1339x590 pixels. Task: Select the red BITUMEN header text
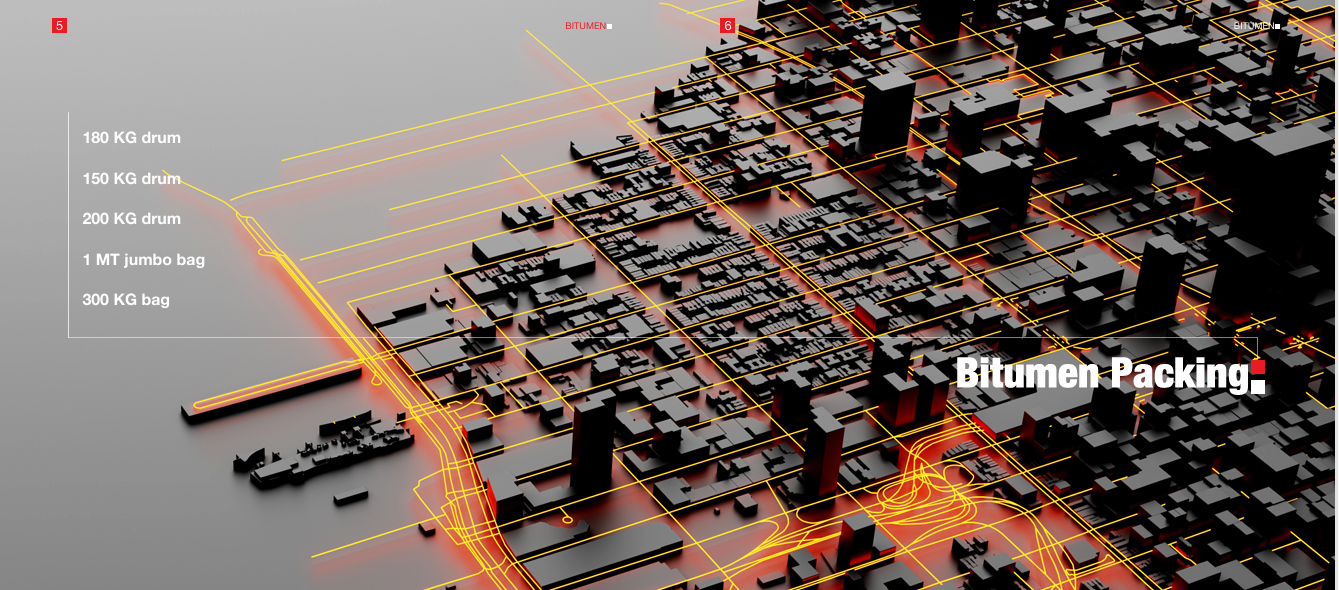coord(585,26)
